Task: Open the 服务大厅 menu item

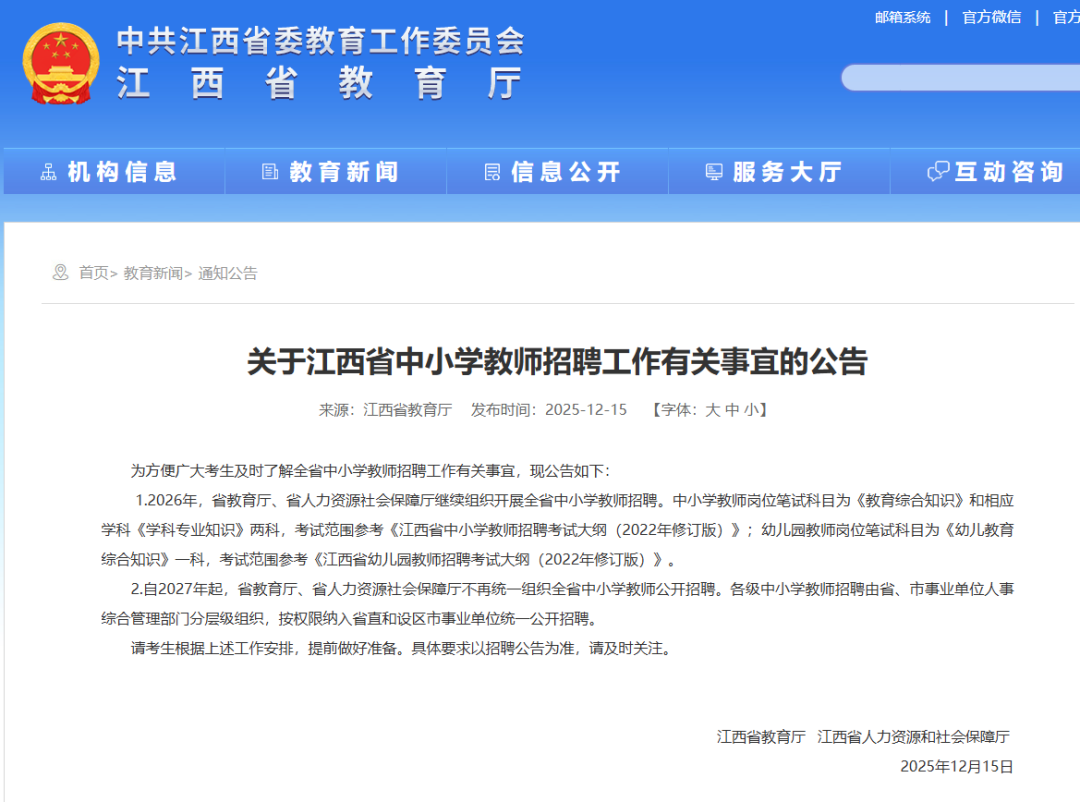Action: tap(788, 172)
